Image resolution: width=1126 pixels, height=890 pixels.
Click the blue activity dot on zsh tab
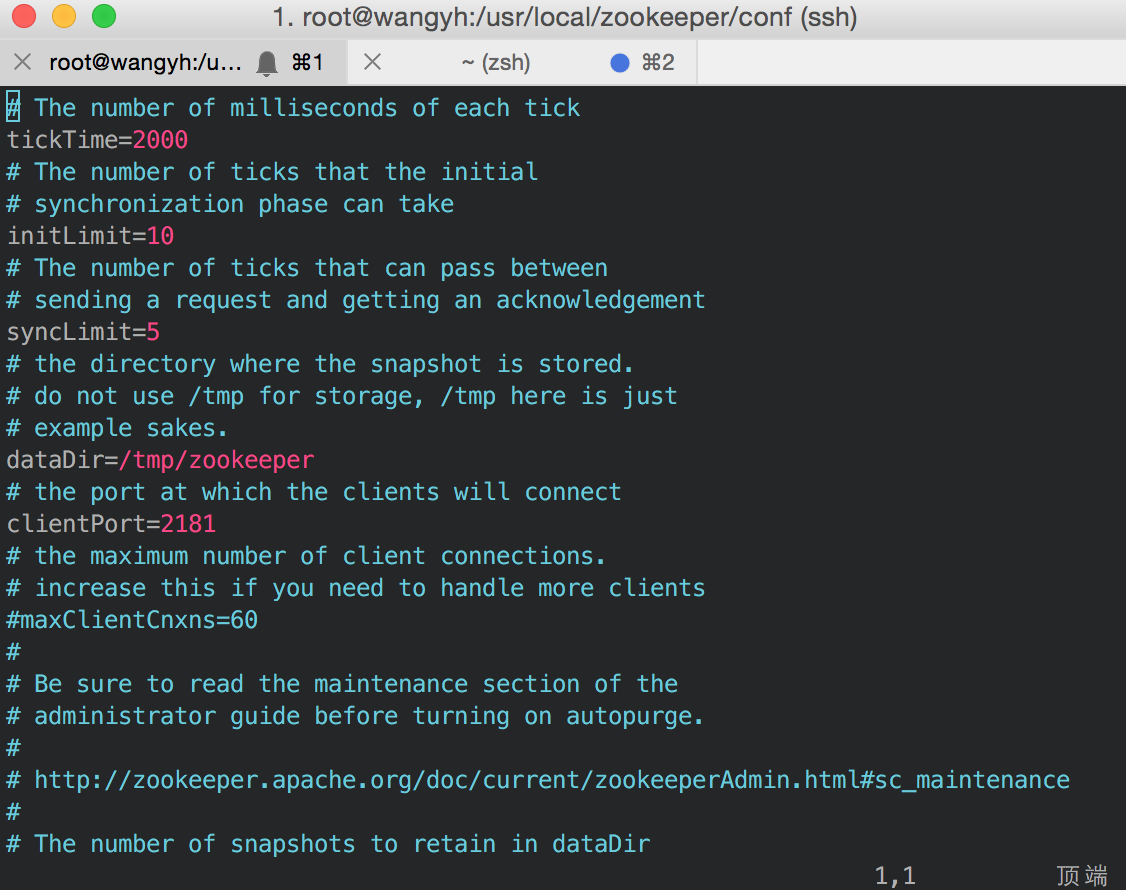[619, 63]
